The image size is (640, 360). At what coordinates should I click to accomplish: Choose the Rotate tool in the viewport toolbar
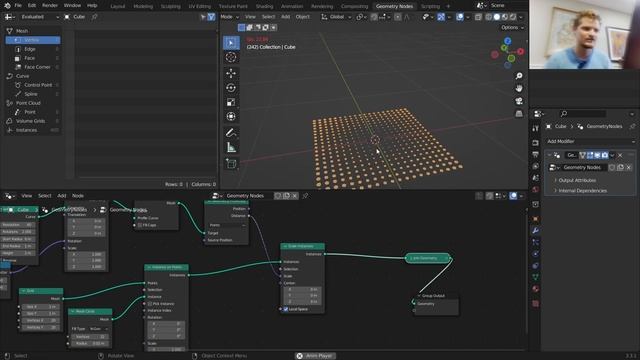(x=231, y=88)
